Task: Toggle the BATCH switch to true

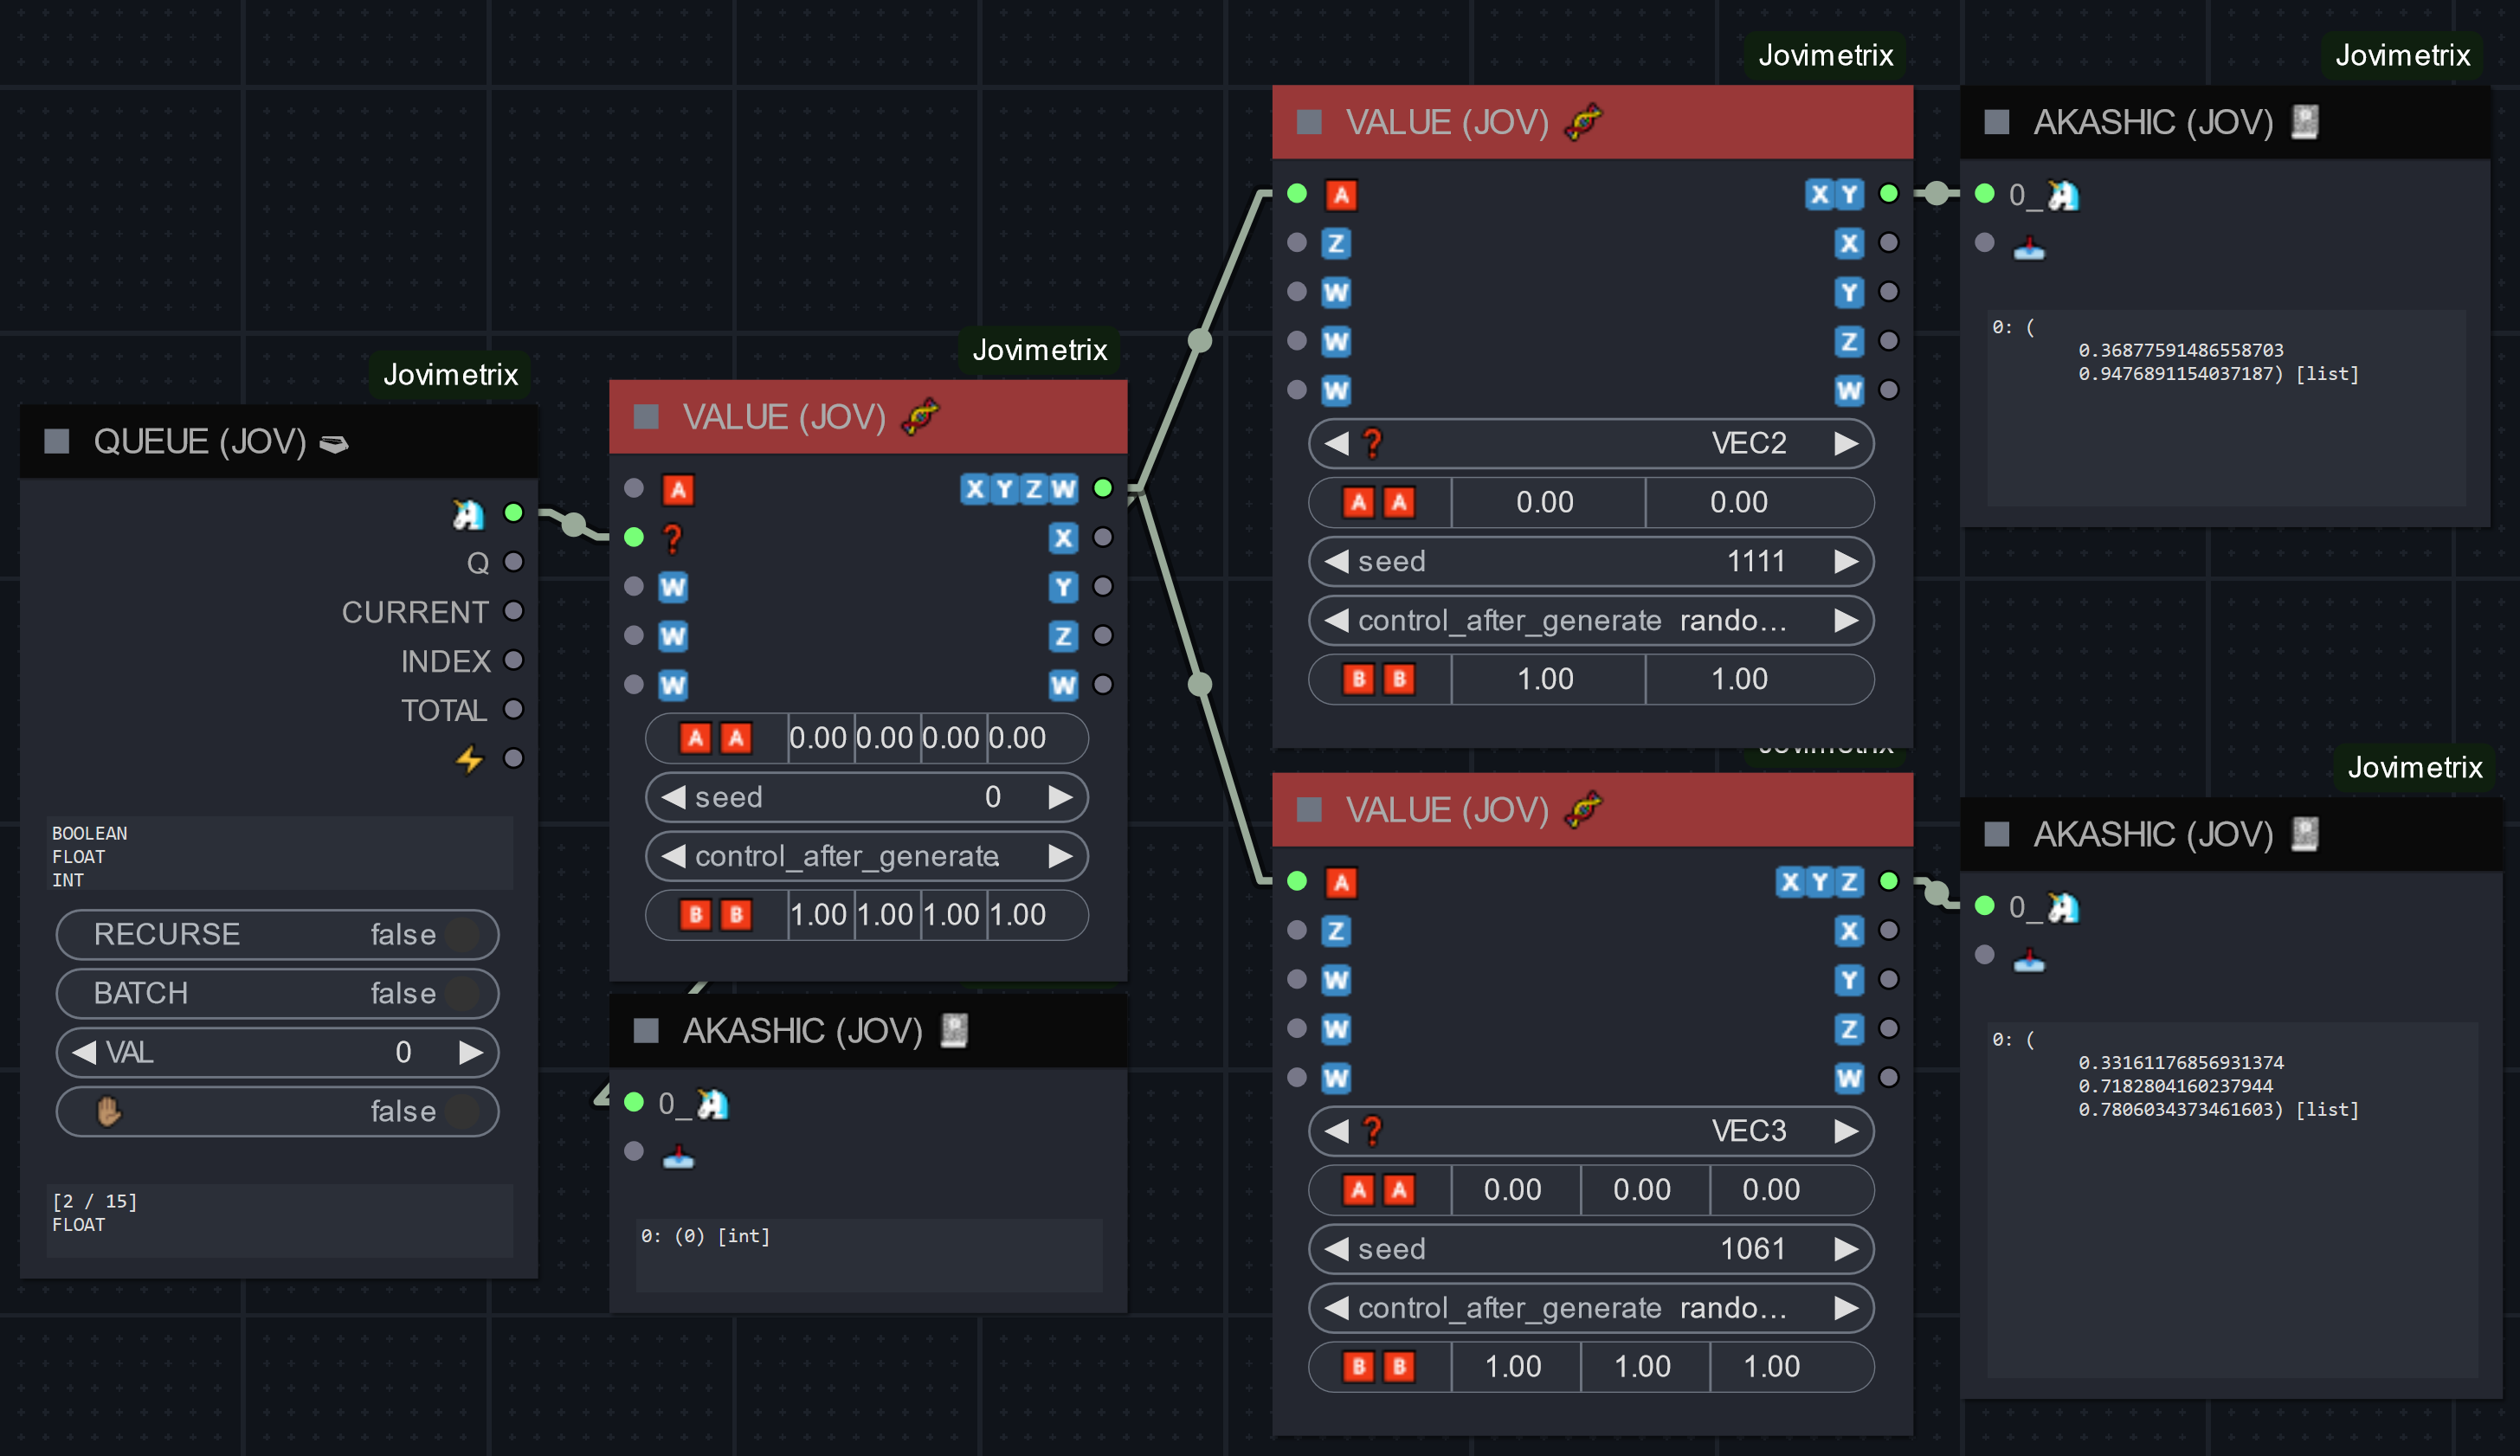Action: [x=462, y=994]
